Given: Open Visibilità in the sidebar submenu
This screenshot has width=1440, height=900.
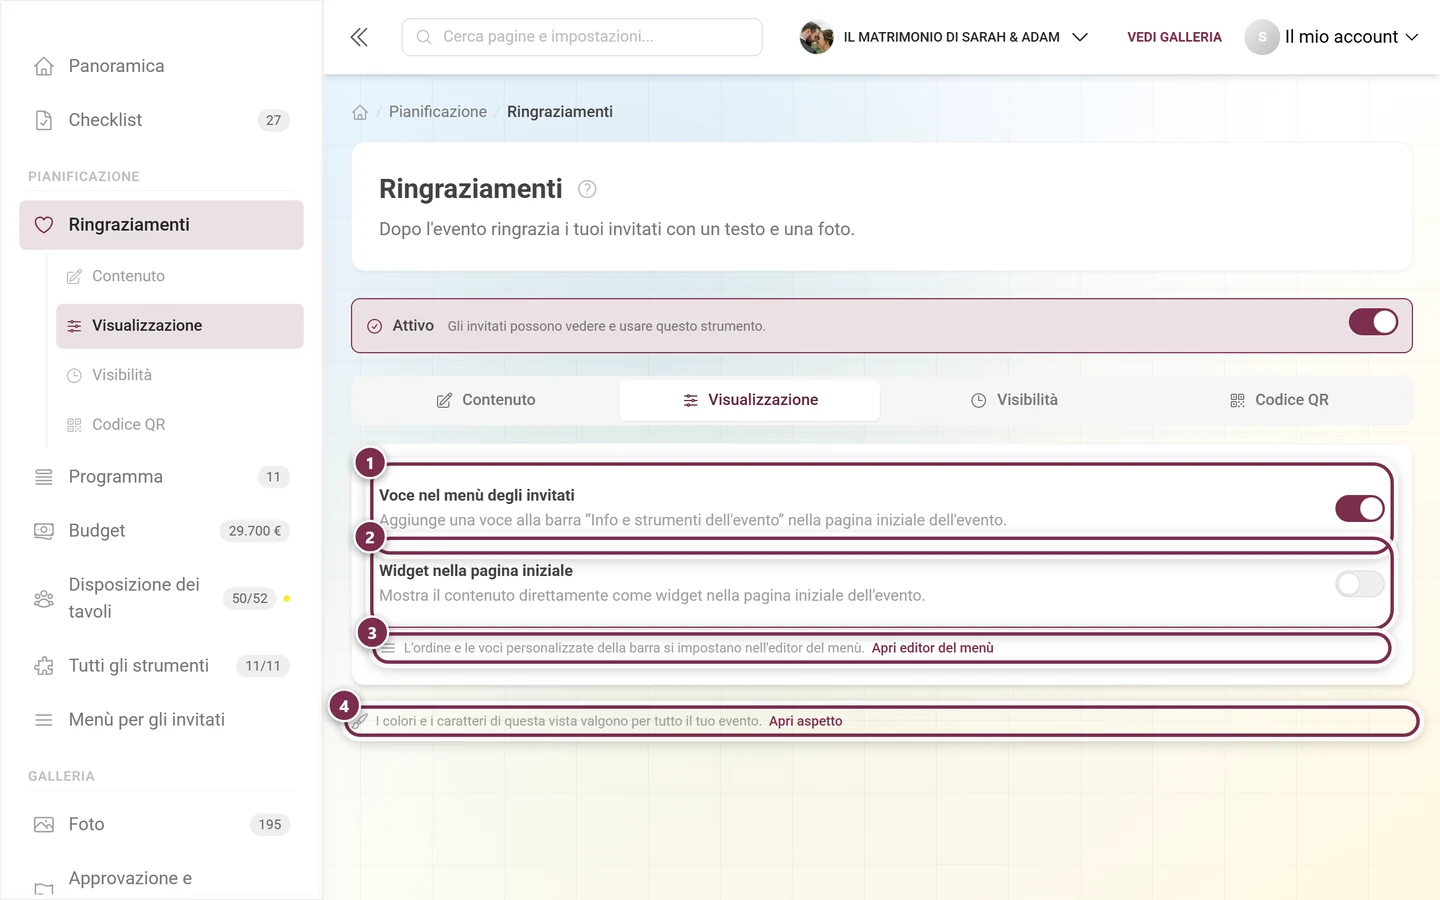Looking at the screenshot, I should 180,375.
